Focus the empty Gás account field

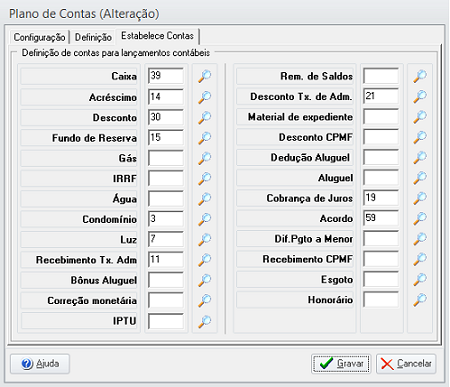coord(166,158)
